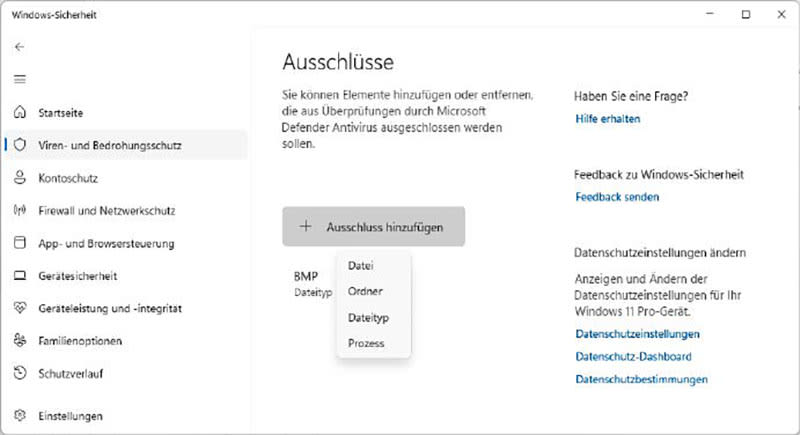
Task: Click the Ausschluss hinzufügen button
Action: [373, 227]
